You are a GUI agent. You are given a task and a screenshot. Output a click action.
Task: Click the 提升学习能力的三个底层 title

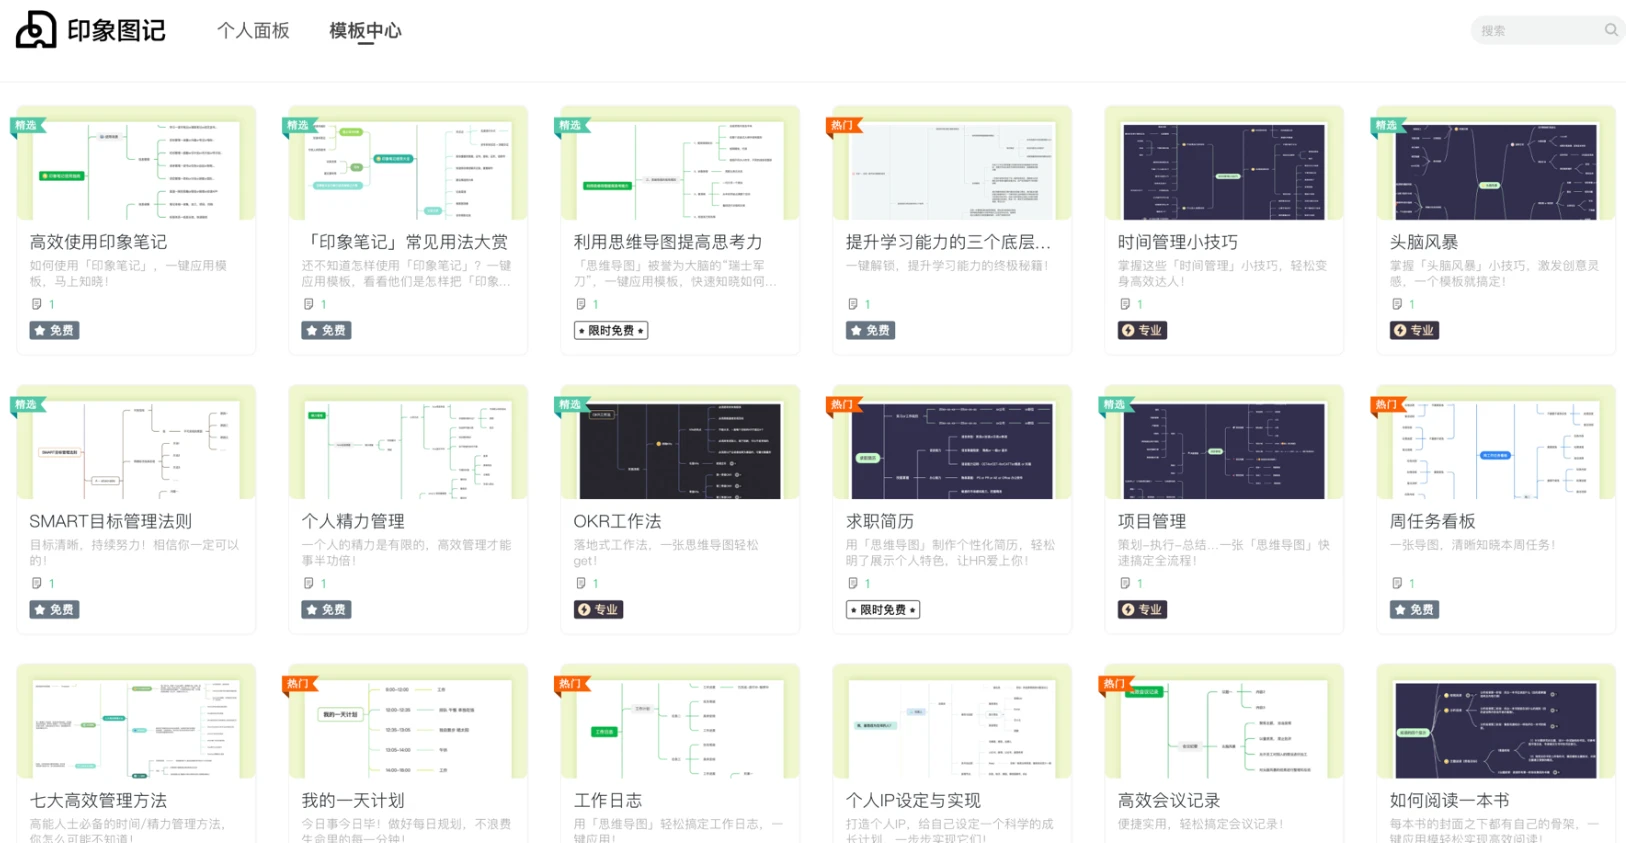948,242
